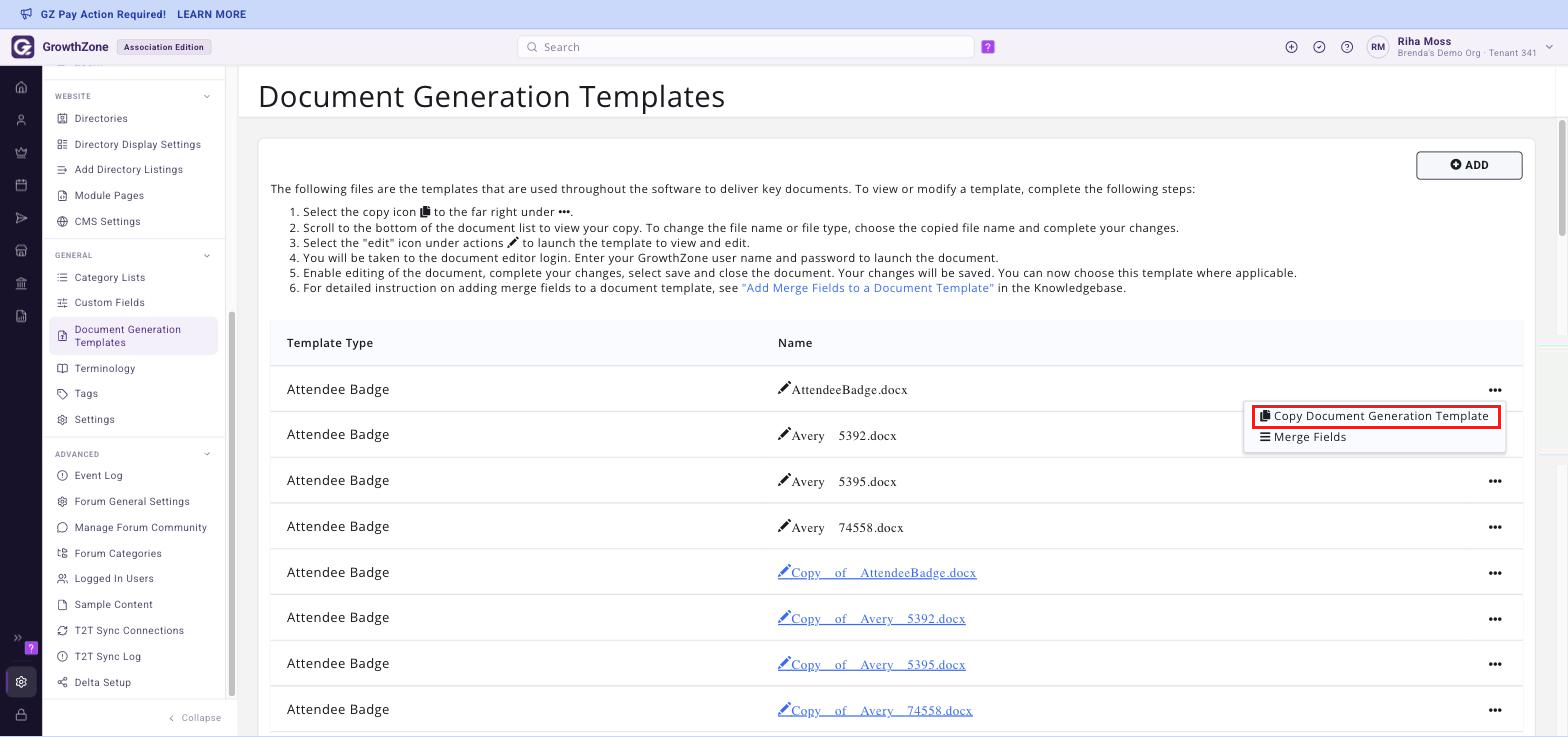Screen dimensions: 1568x737
Task: Open the settings gear icon in left rail
Action: (x=21, y=682)
